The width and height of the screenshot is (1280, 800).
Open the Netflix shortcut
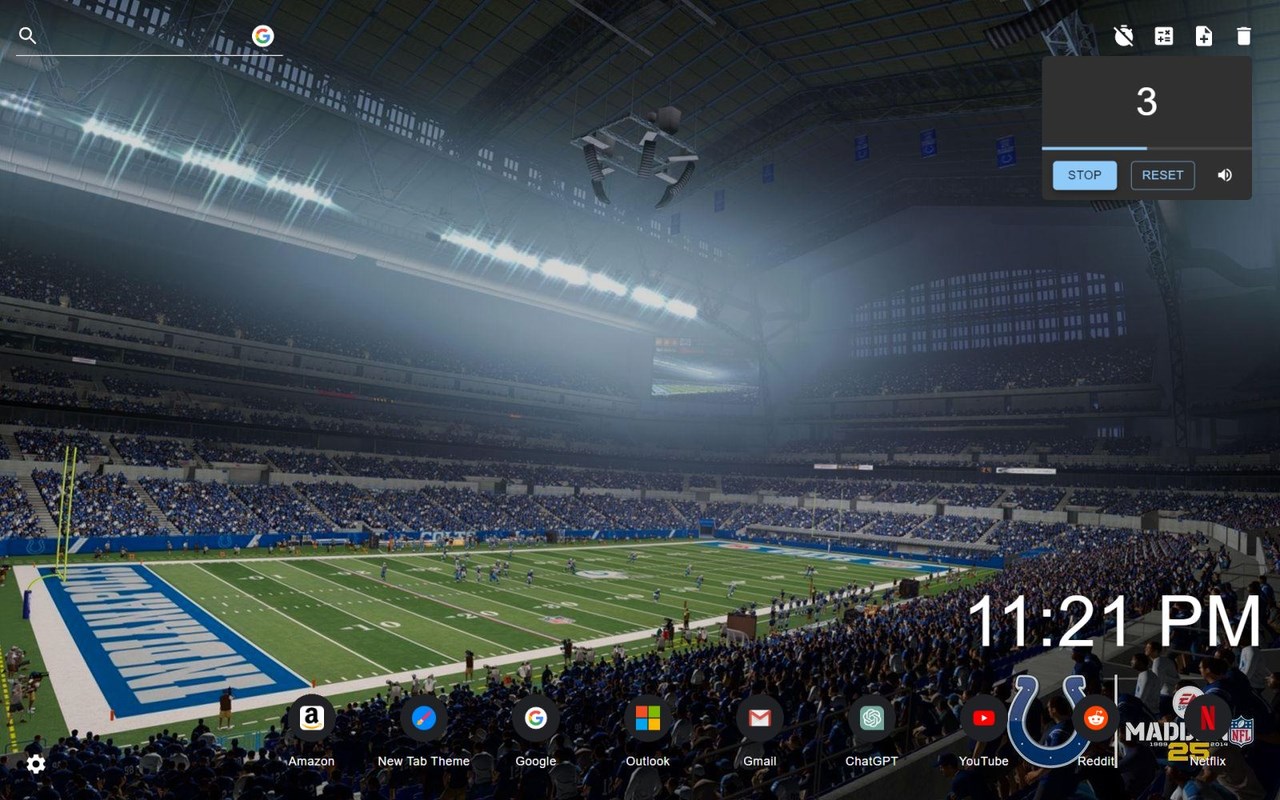tap(1208, 731)
